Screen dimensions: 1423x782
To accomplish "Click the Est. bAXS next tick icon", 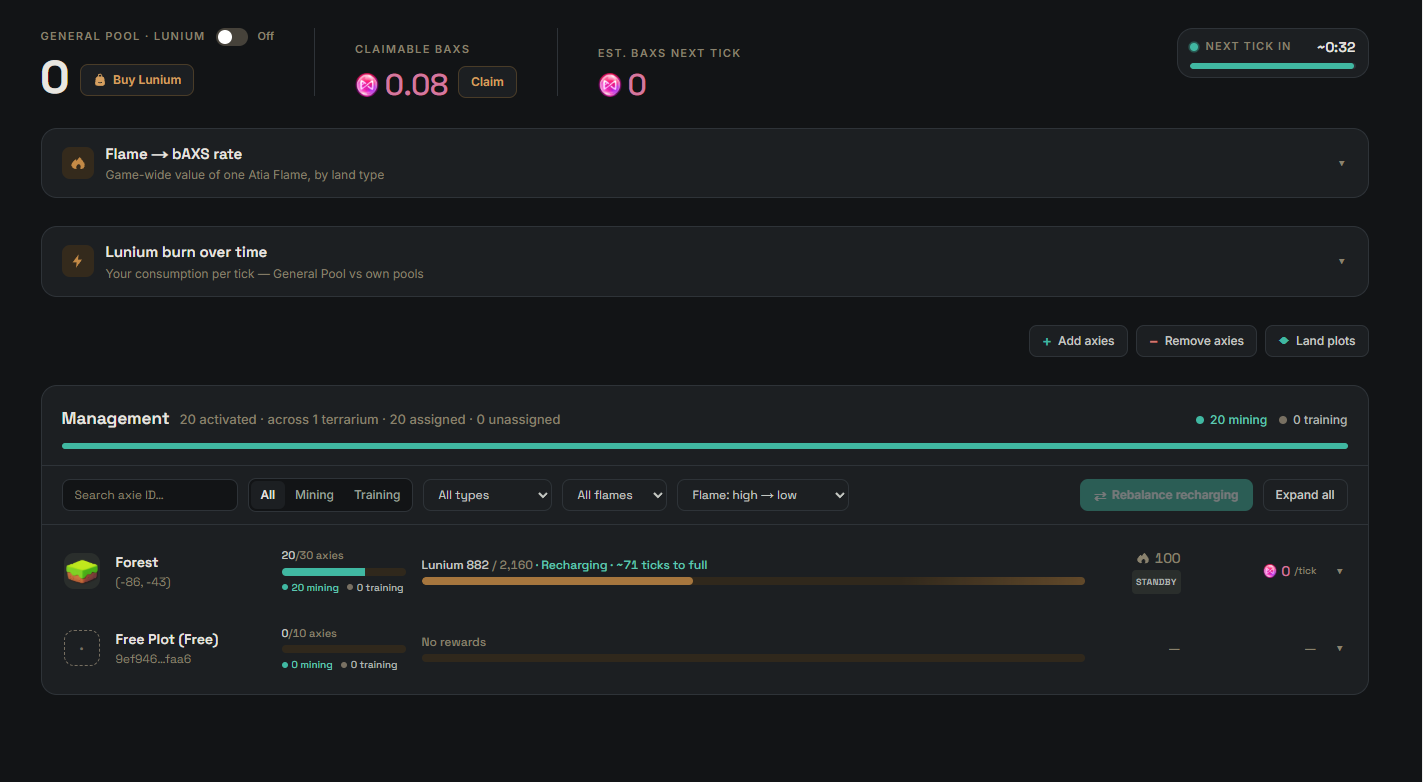I will (x=610, y=85).
